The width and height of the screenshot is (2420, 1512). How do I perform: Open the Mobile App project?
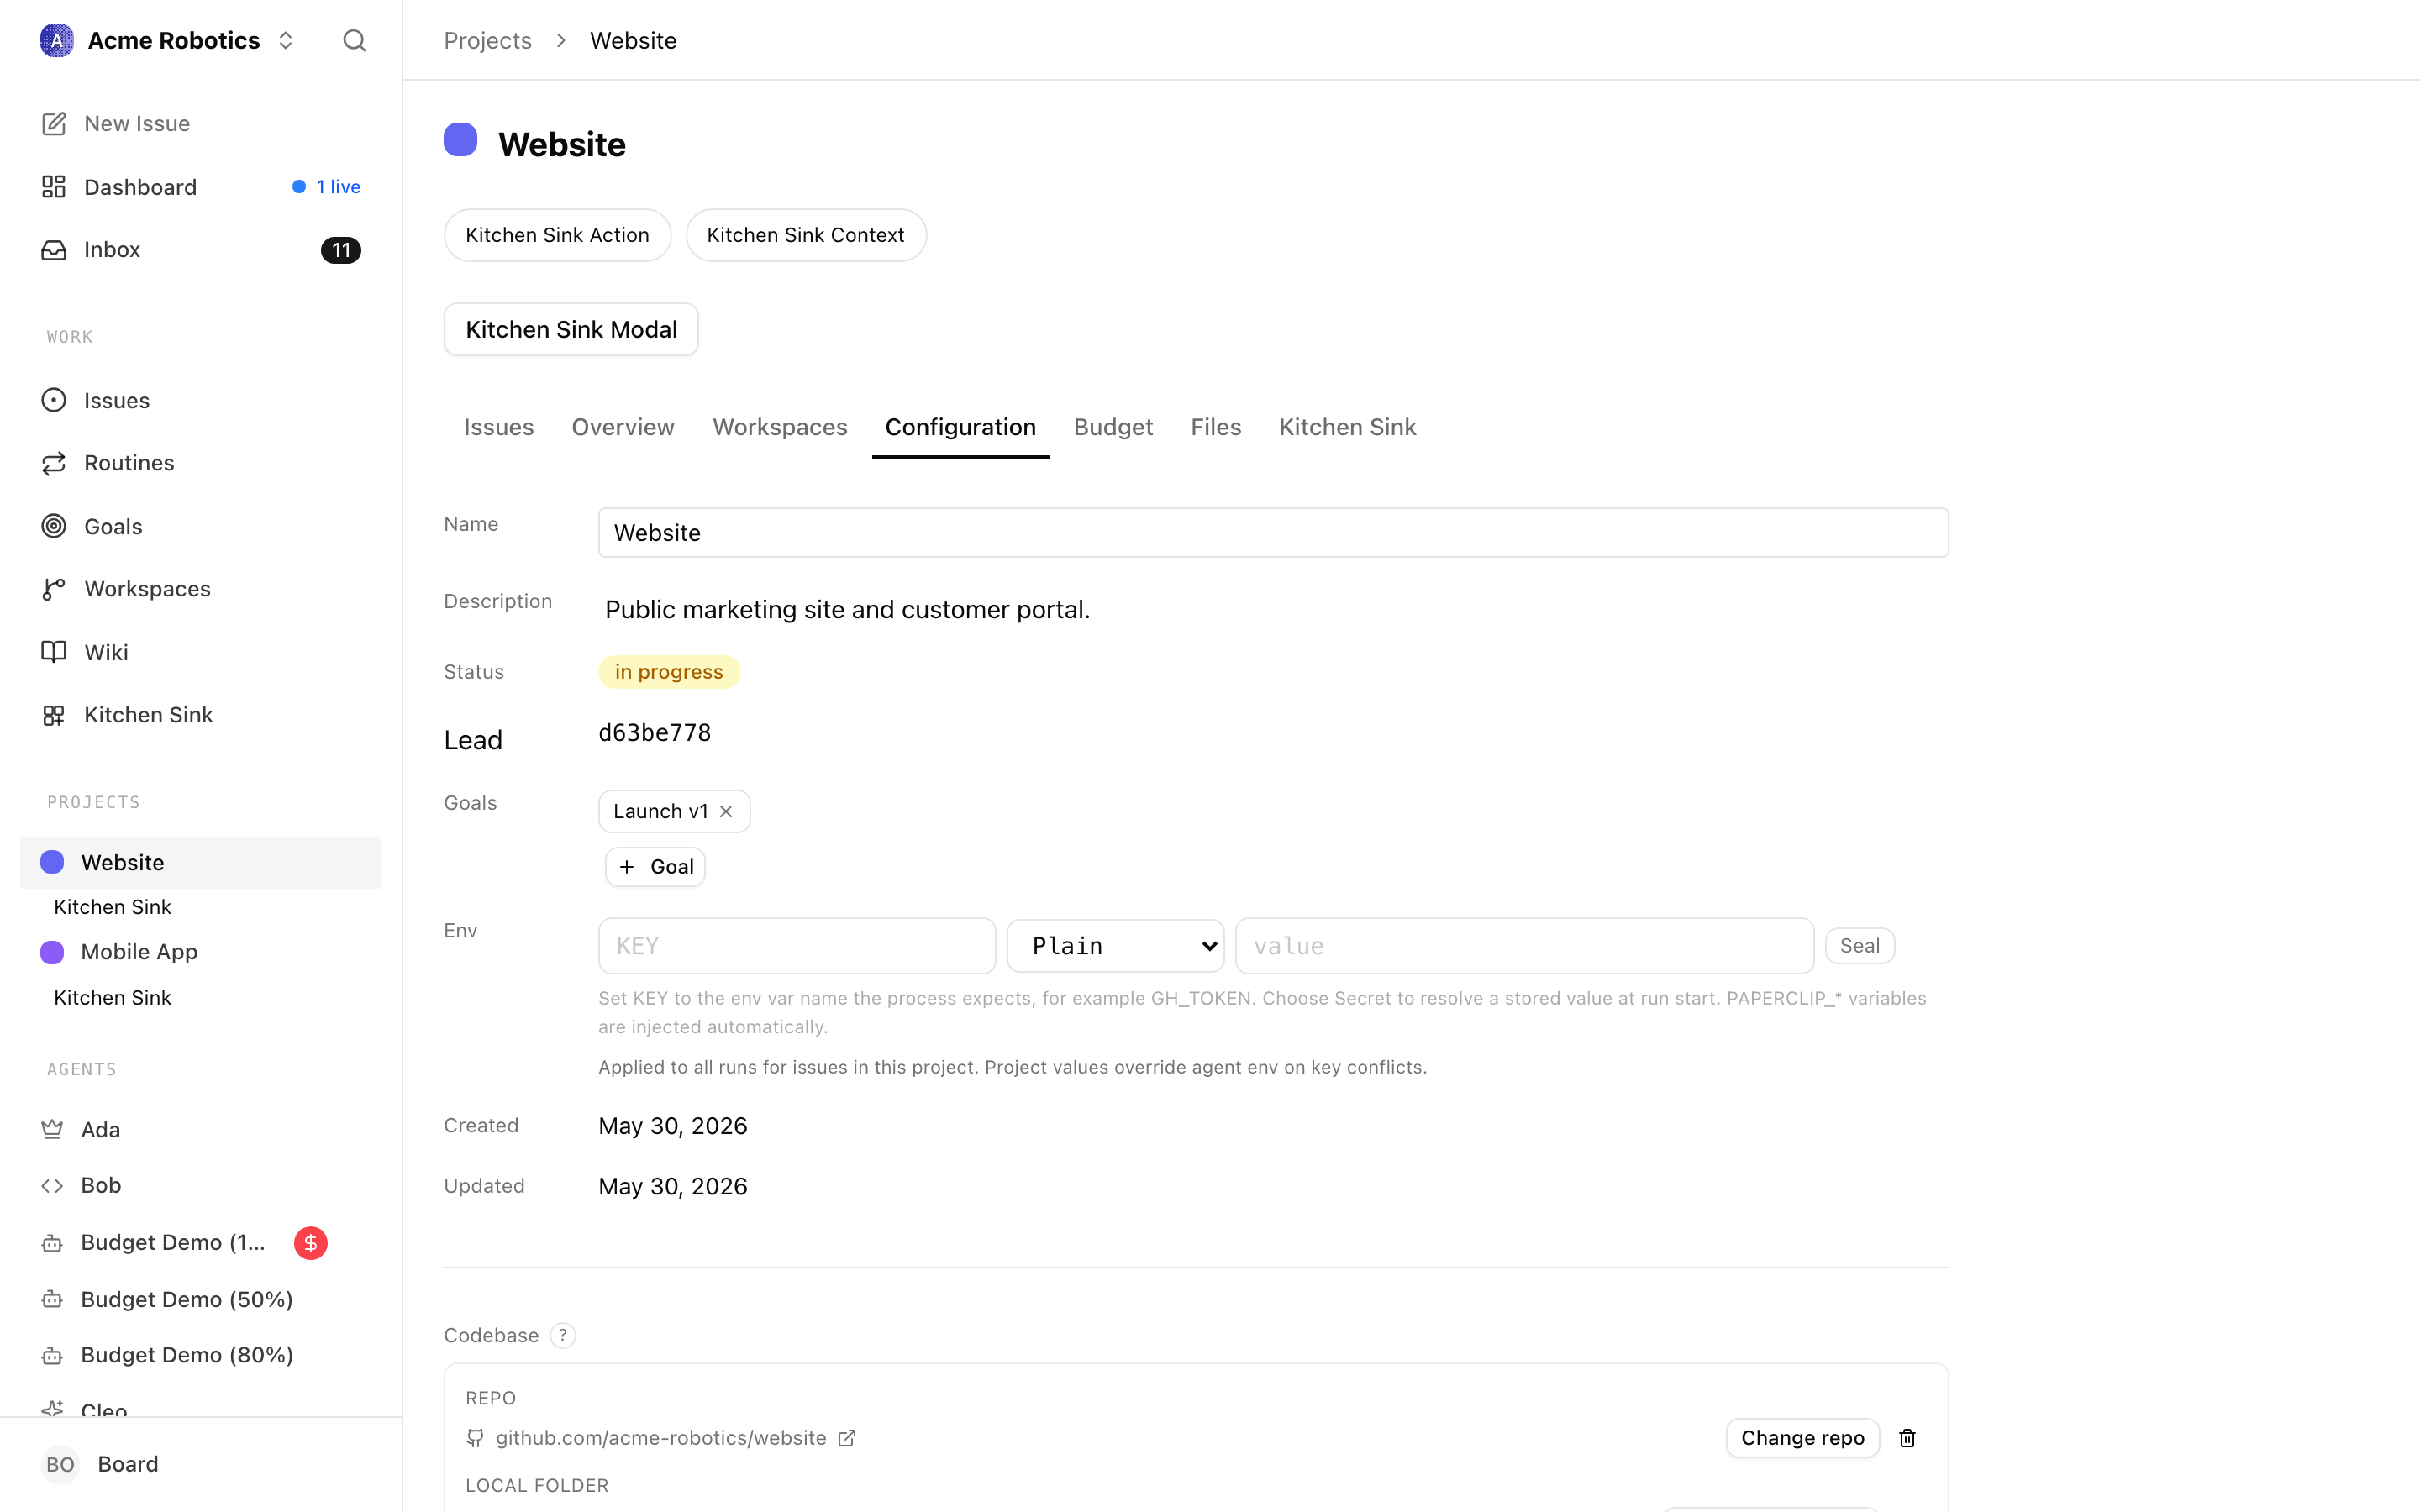(139, 952)
